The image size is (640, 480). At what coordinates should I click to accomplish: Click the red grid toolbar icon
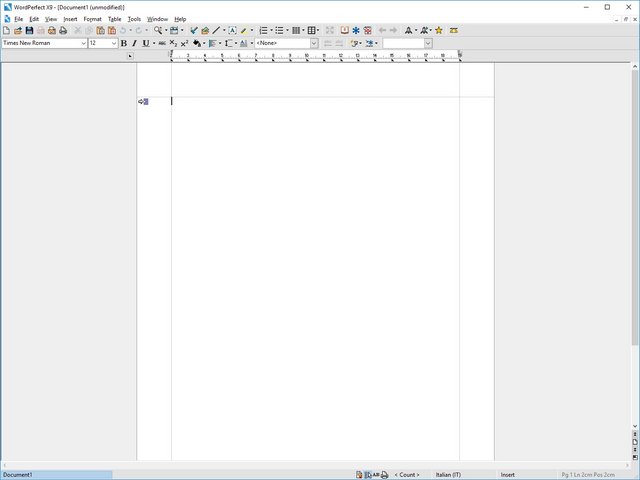coord(367,31)
